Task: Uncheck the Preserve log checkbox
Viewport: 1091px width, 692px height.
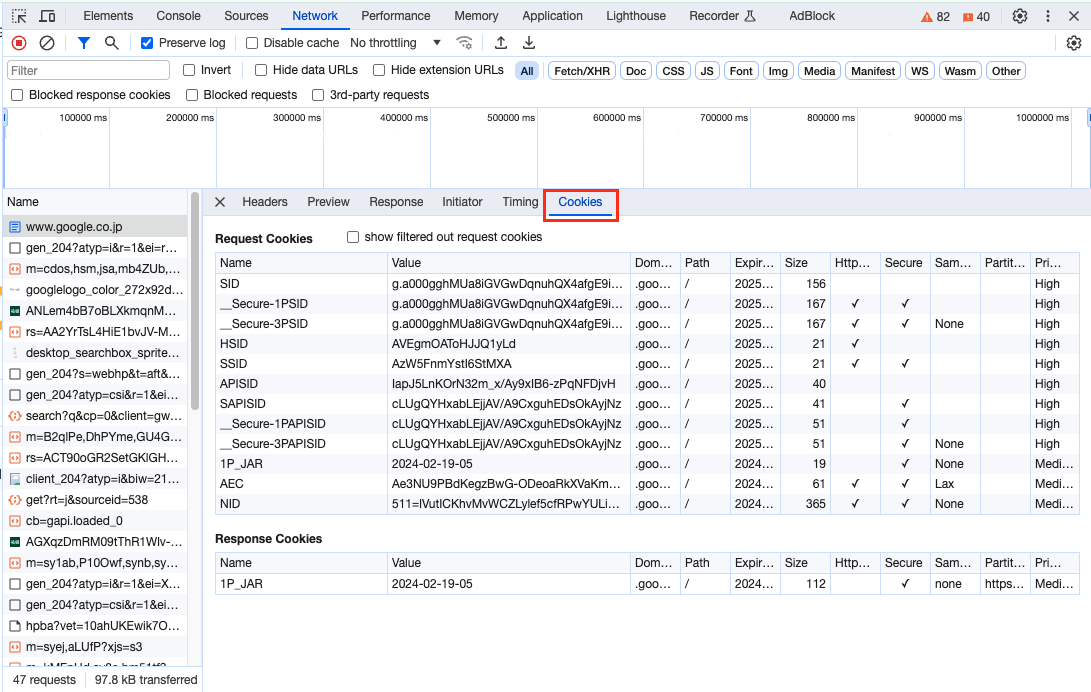Action: [x=147, y=43]
